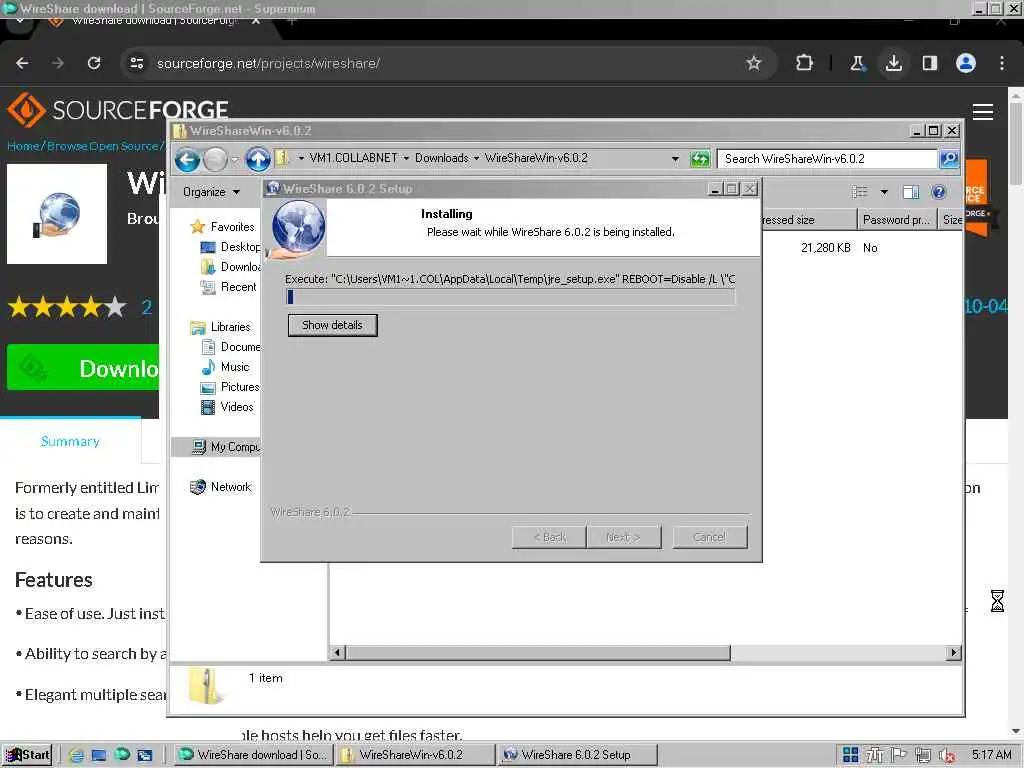This screenshot has height=768, width=1024.
Task: Switch to the Summary tab
Action: coord(71,441)
